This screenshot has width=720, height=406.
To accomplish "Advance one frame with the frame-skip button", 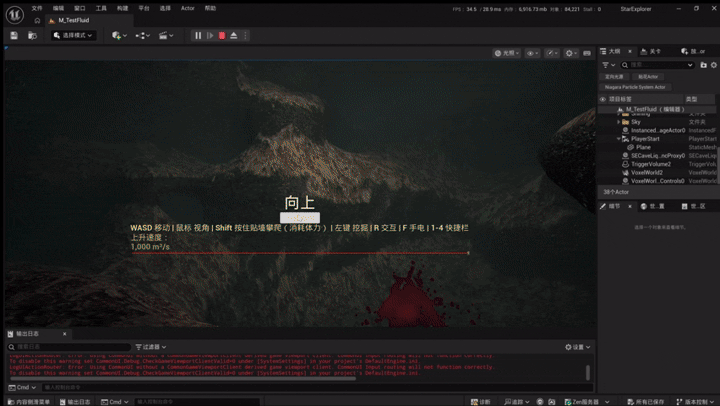I will [x=210, y=35].
